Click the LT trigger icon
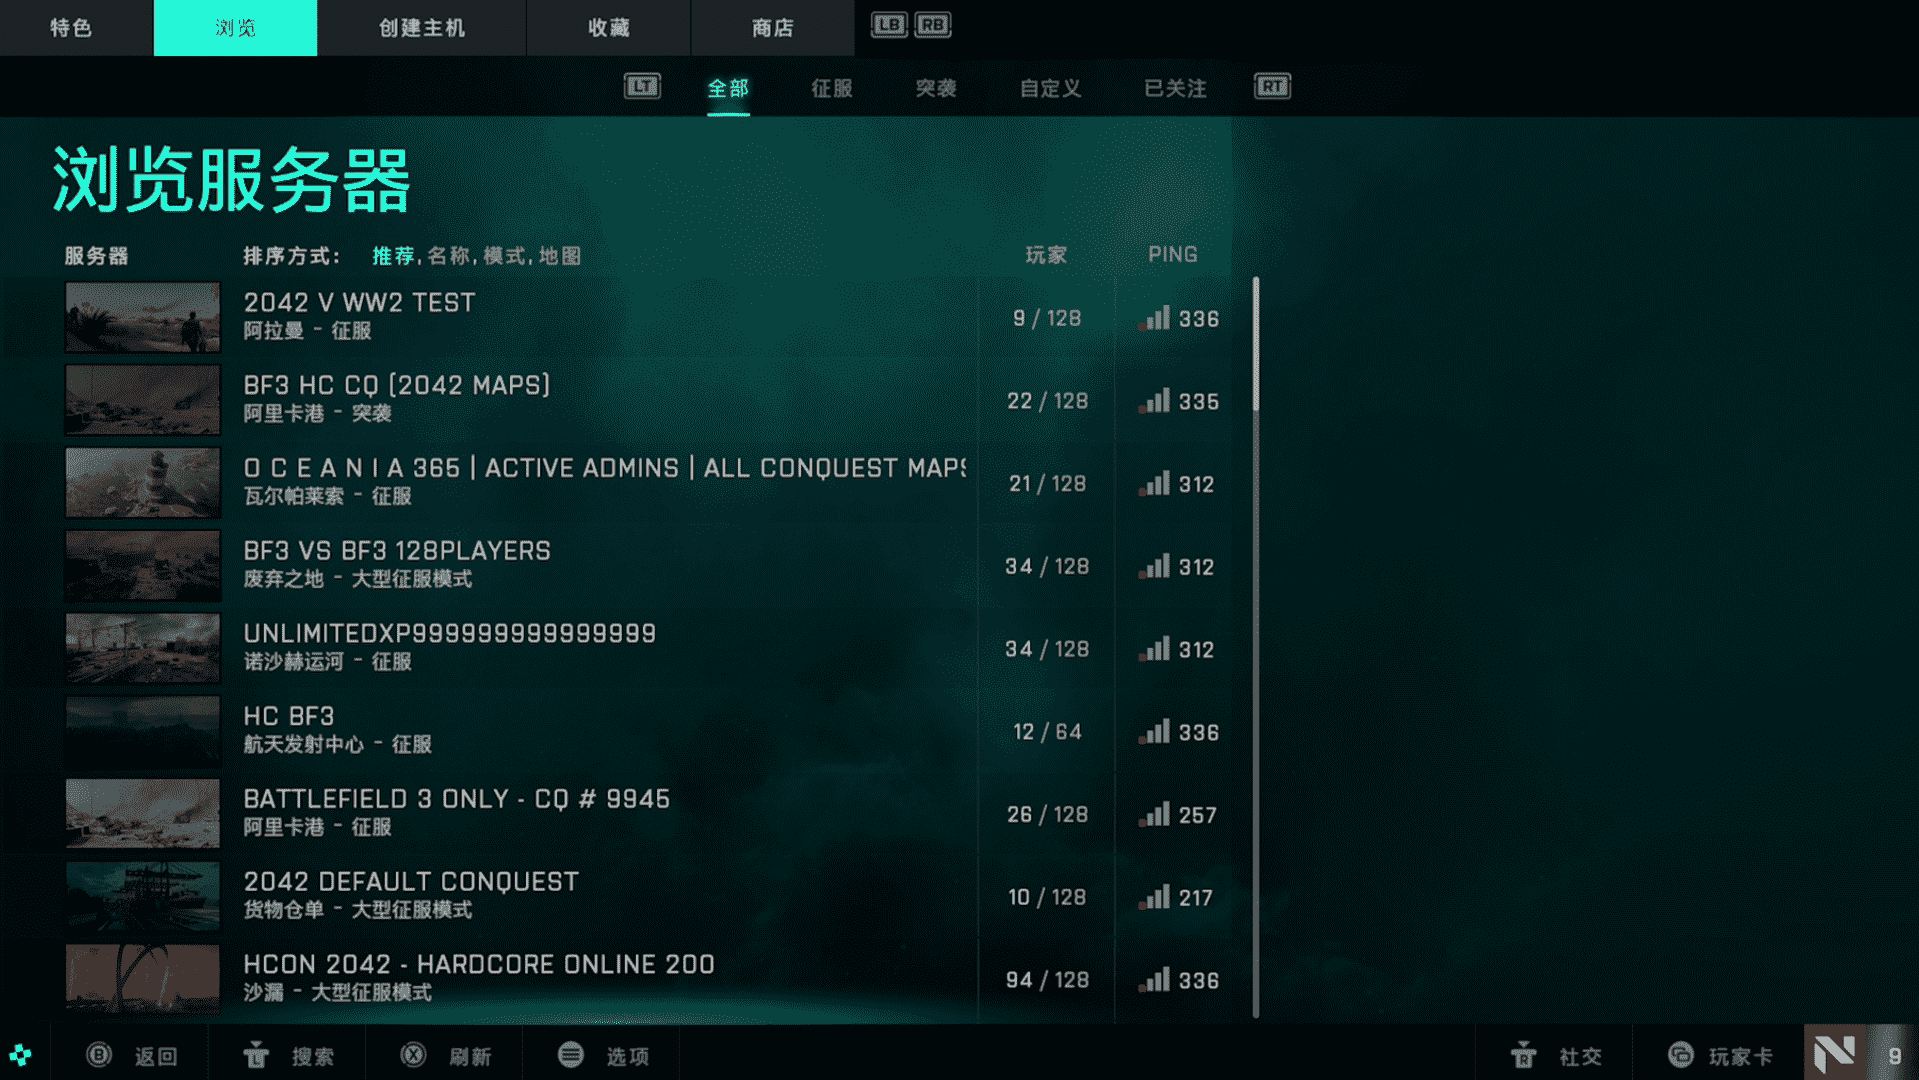Viewport: 1919px width, 1080px height. (x=642, y=87)
